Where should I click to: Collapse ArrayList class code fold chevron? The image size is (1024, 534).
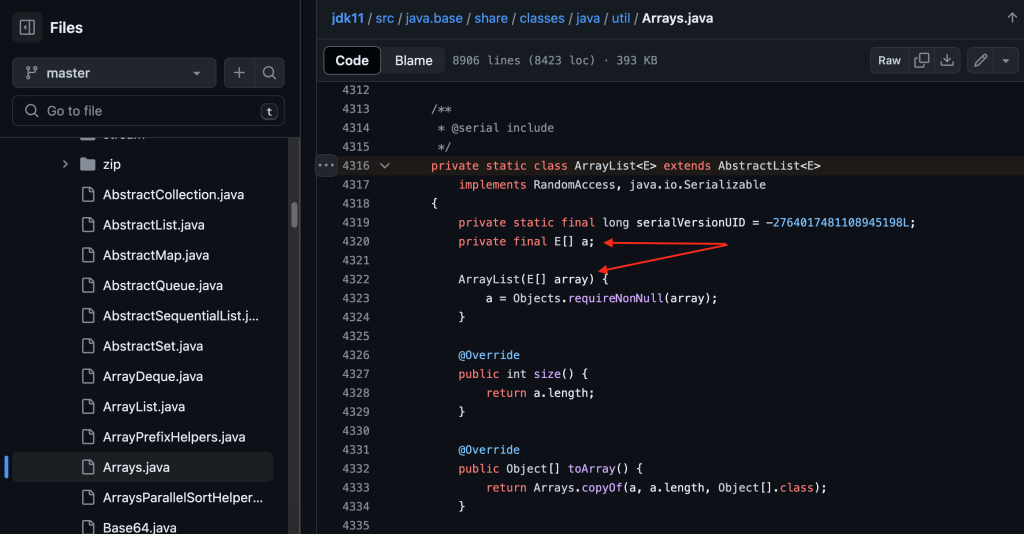(385, 166)
